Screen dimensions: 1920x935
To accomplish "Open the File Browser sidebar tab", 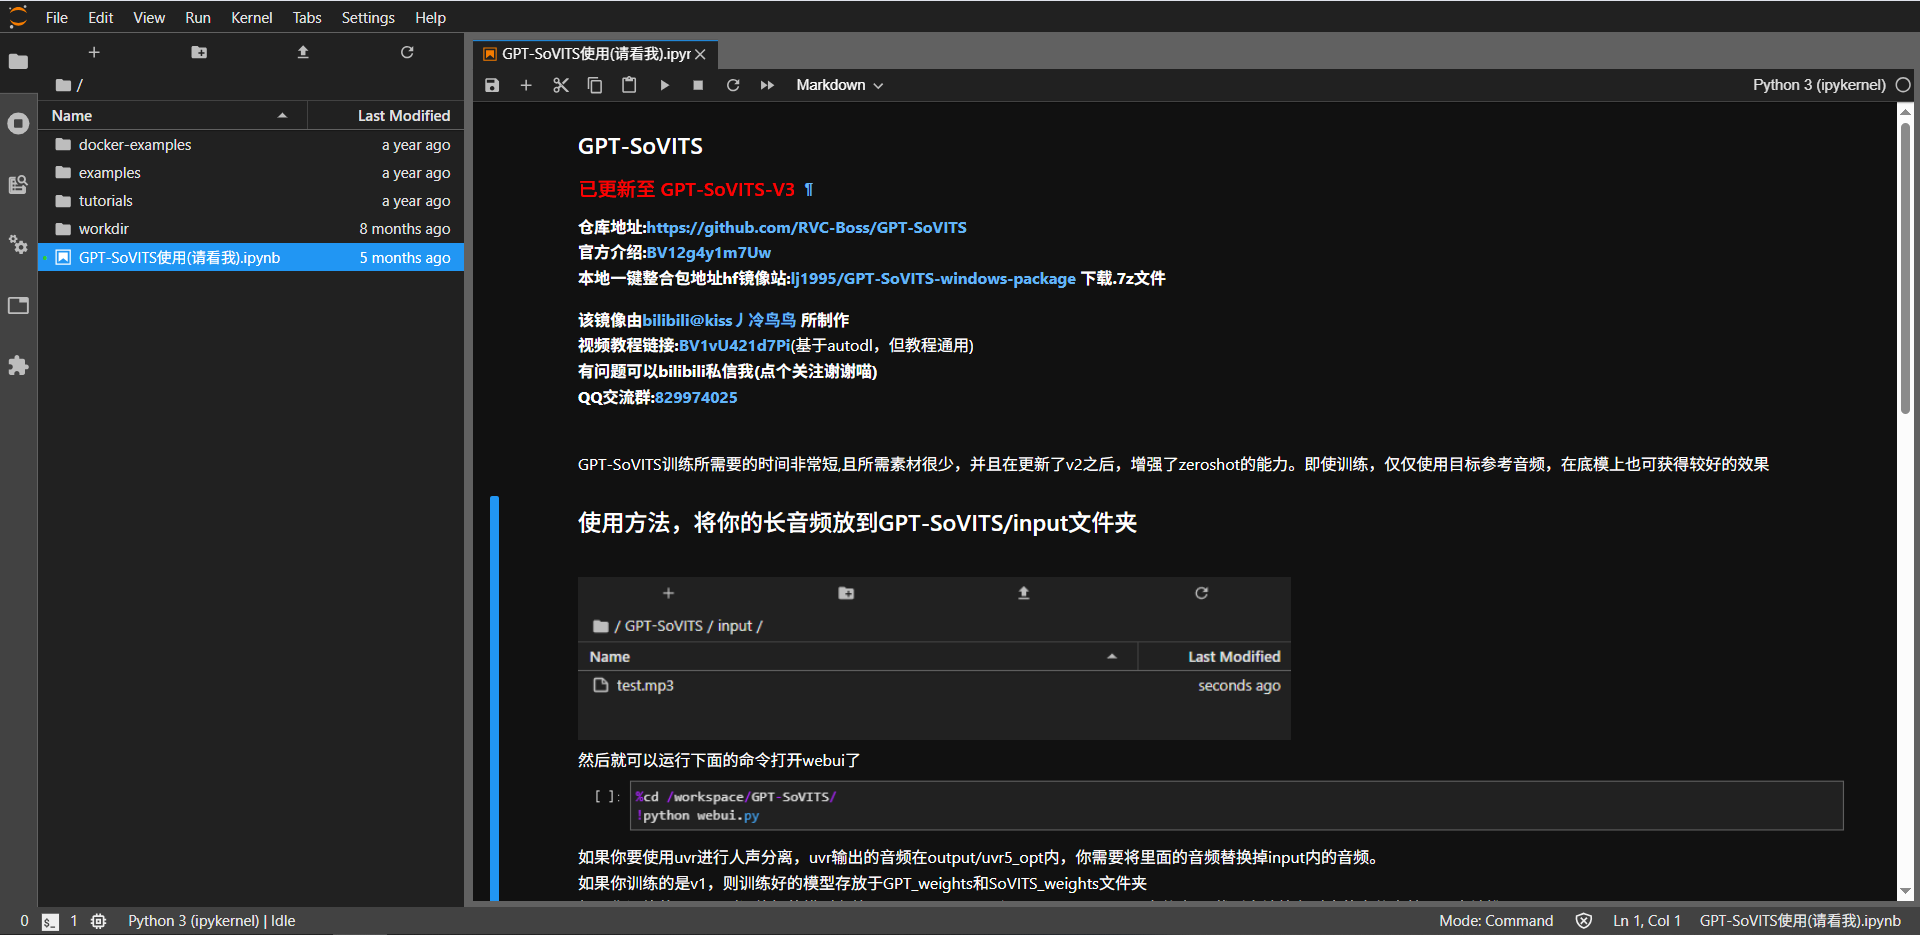I will (18, 62).
